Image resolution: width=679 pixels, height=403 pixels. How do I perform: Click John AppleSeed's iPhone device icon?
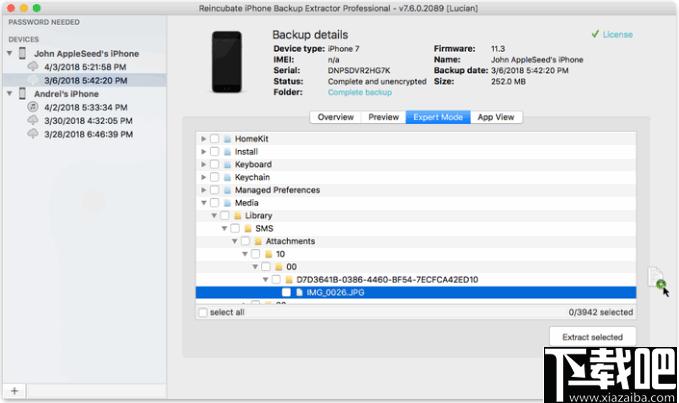coord(23,53)
